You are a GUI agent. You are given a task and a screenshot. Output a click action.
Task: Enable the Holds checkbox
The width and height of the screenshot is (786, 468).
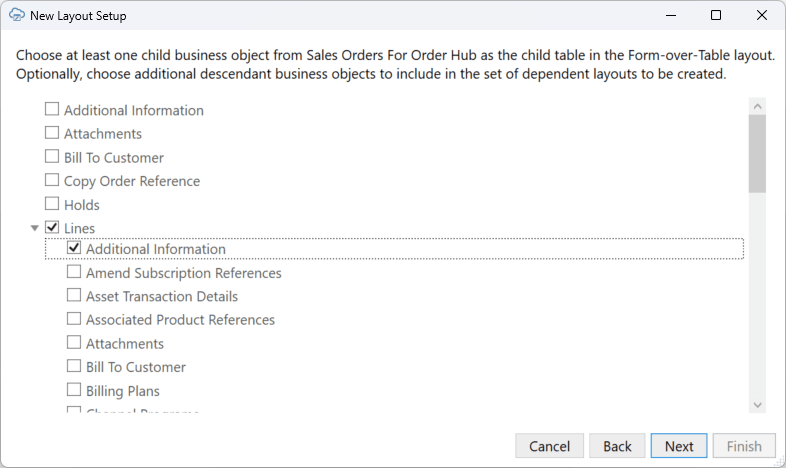point(52,204)
